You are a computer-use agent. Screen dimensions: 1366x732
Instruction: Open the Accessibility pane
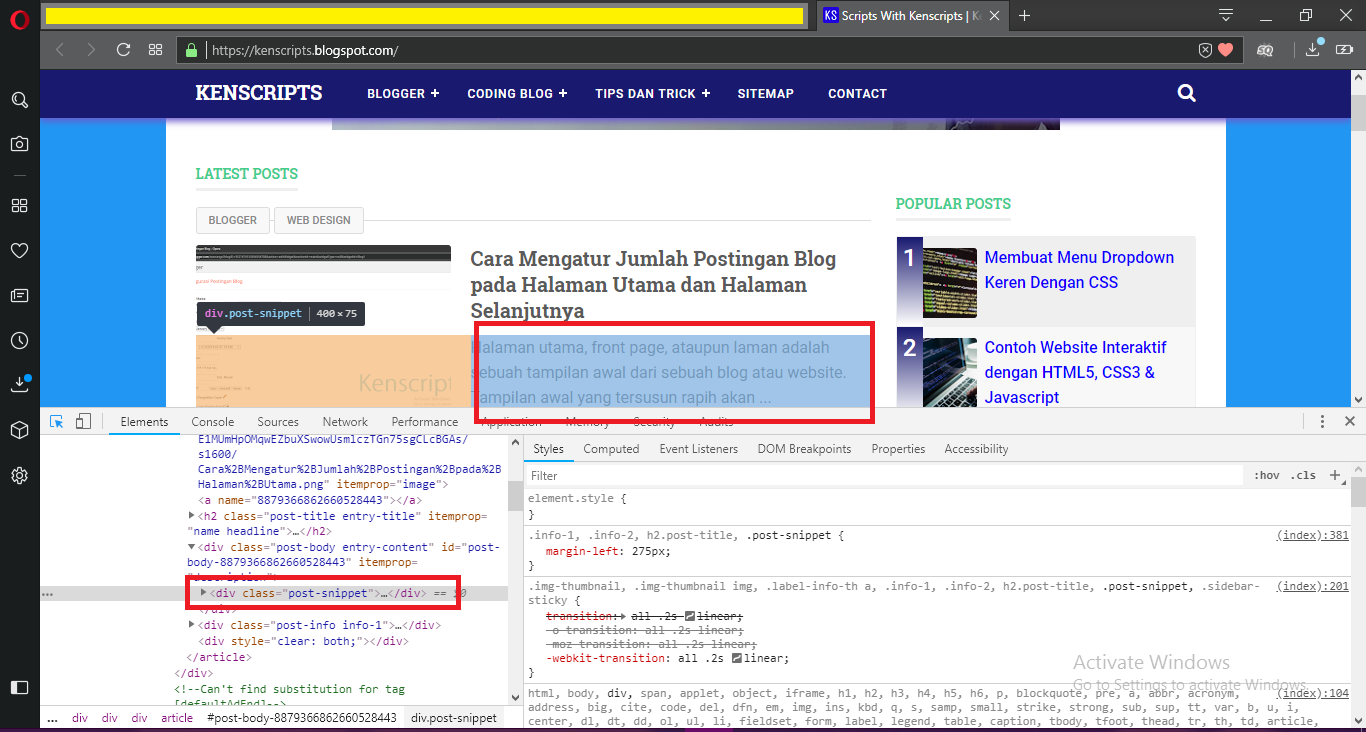(976, 449)
